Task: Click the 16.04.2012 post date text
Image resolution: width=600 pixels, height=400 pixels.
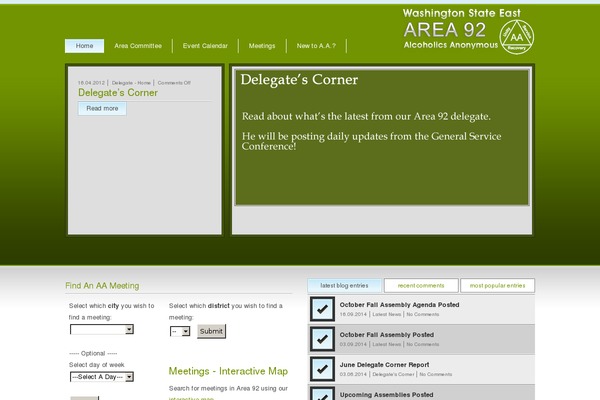Action: point(91,83)
